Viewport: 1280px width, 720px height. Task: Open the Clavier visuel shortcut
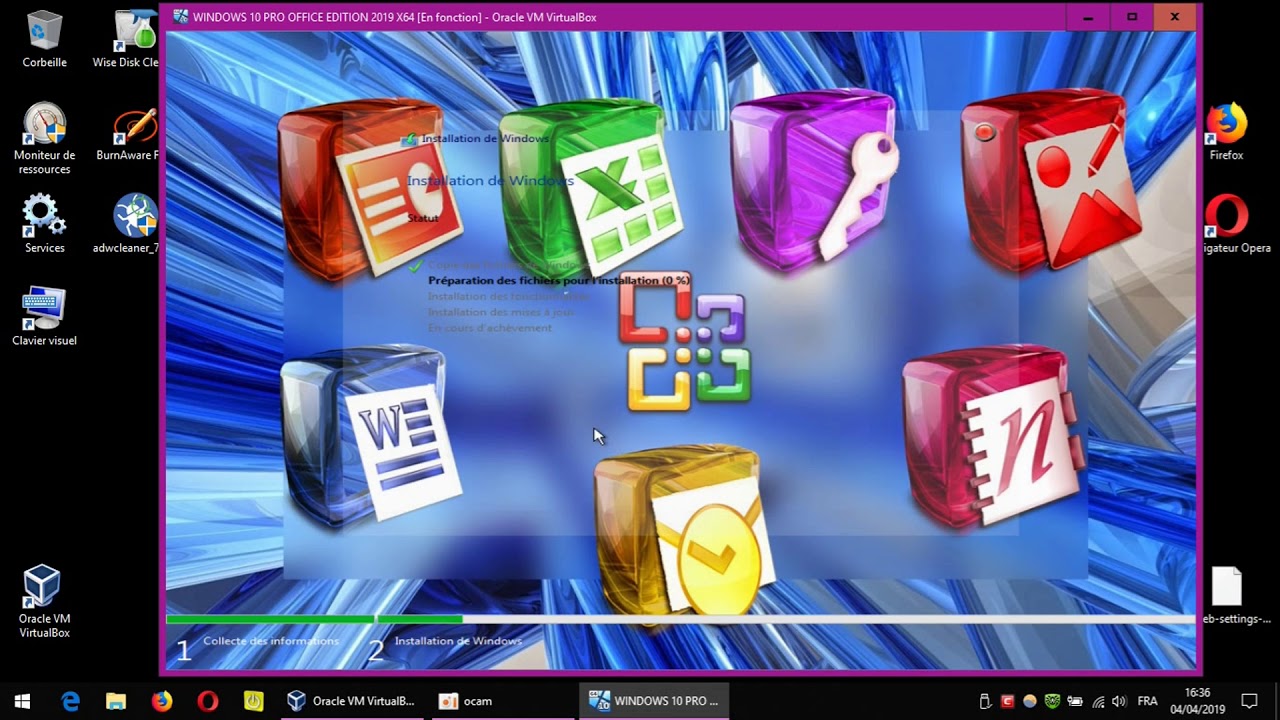44,317
